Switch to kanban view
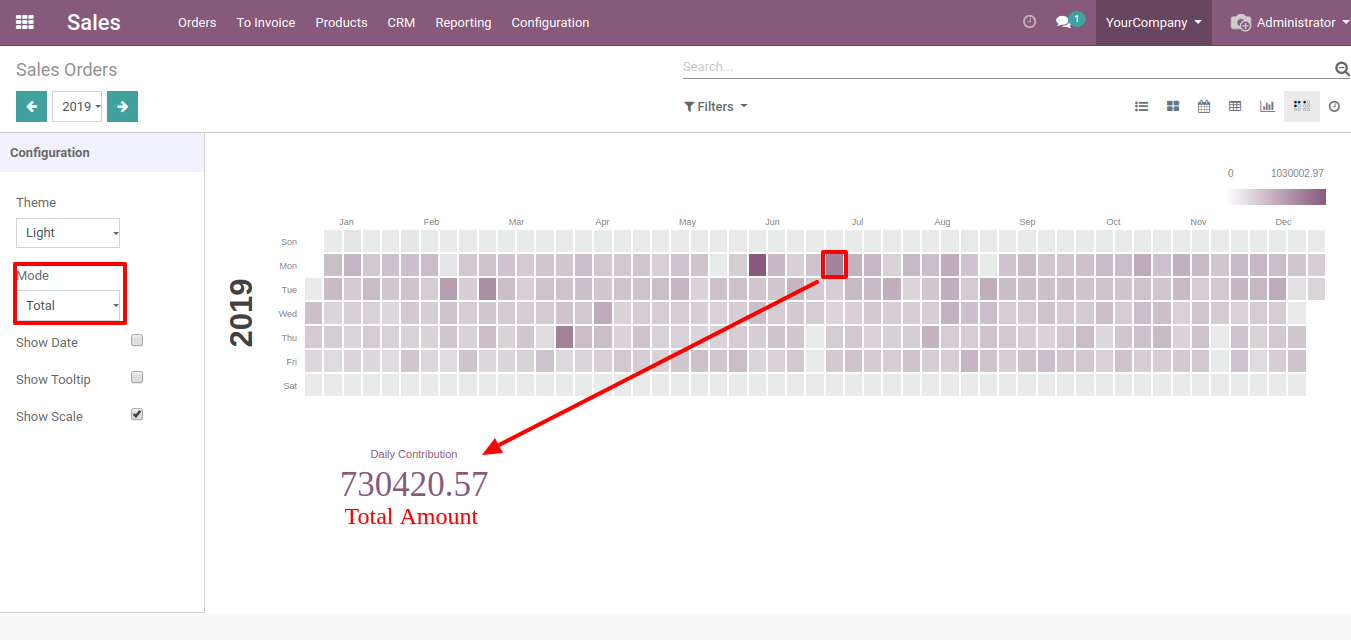Image resolution: width=1351 pixels, height=640 pixels. [1173, 107]
